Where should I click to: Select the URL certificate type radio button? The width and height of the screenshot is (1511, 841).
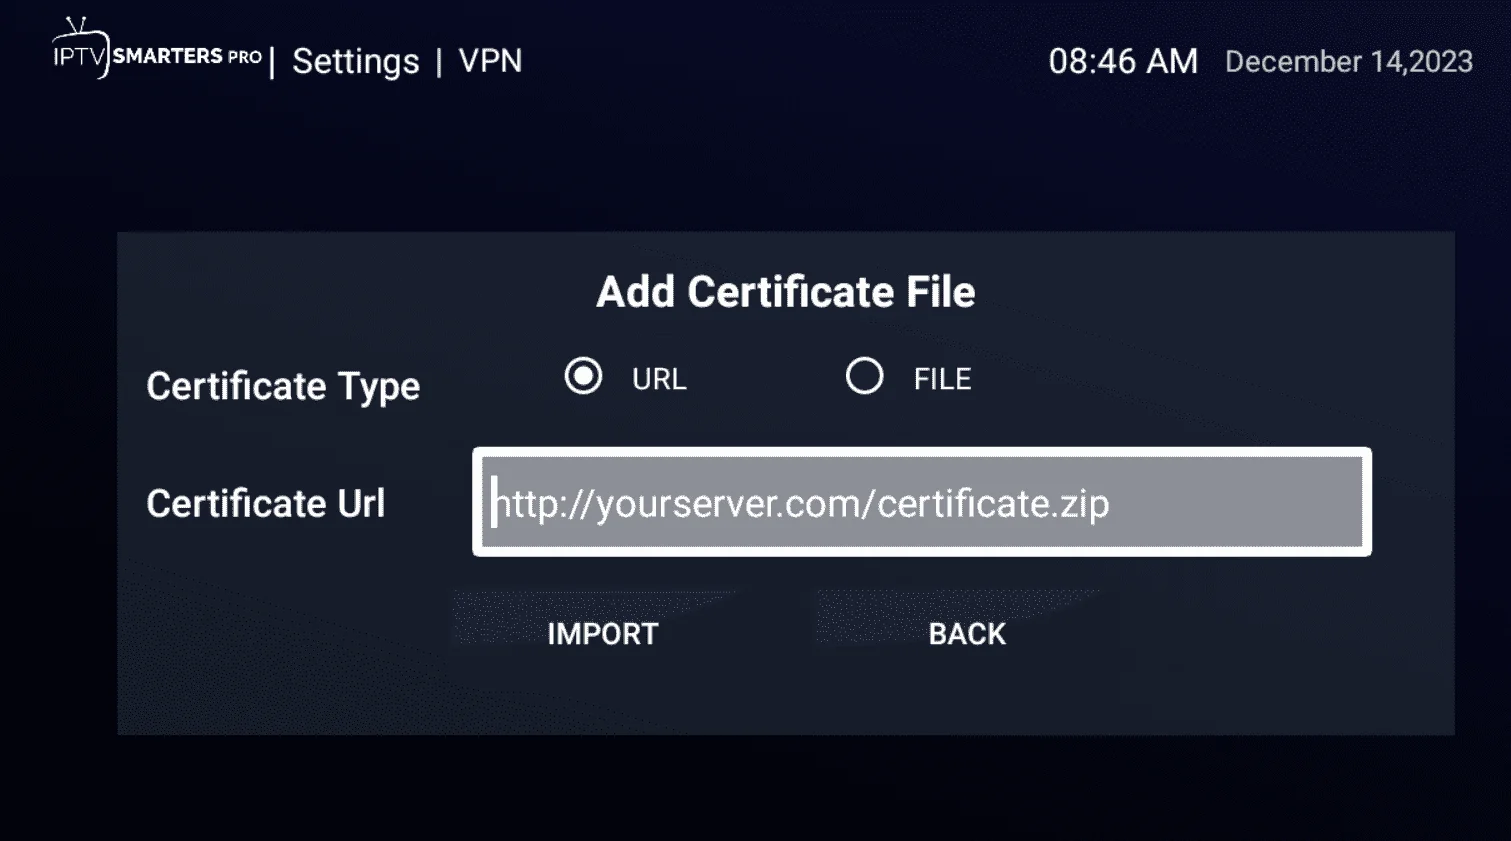pos(583,377)
